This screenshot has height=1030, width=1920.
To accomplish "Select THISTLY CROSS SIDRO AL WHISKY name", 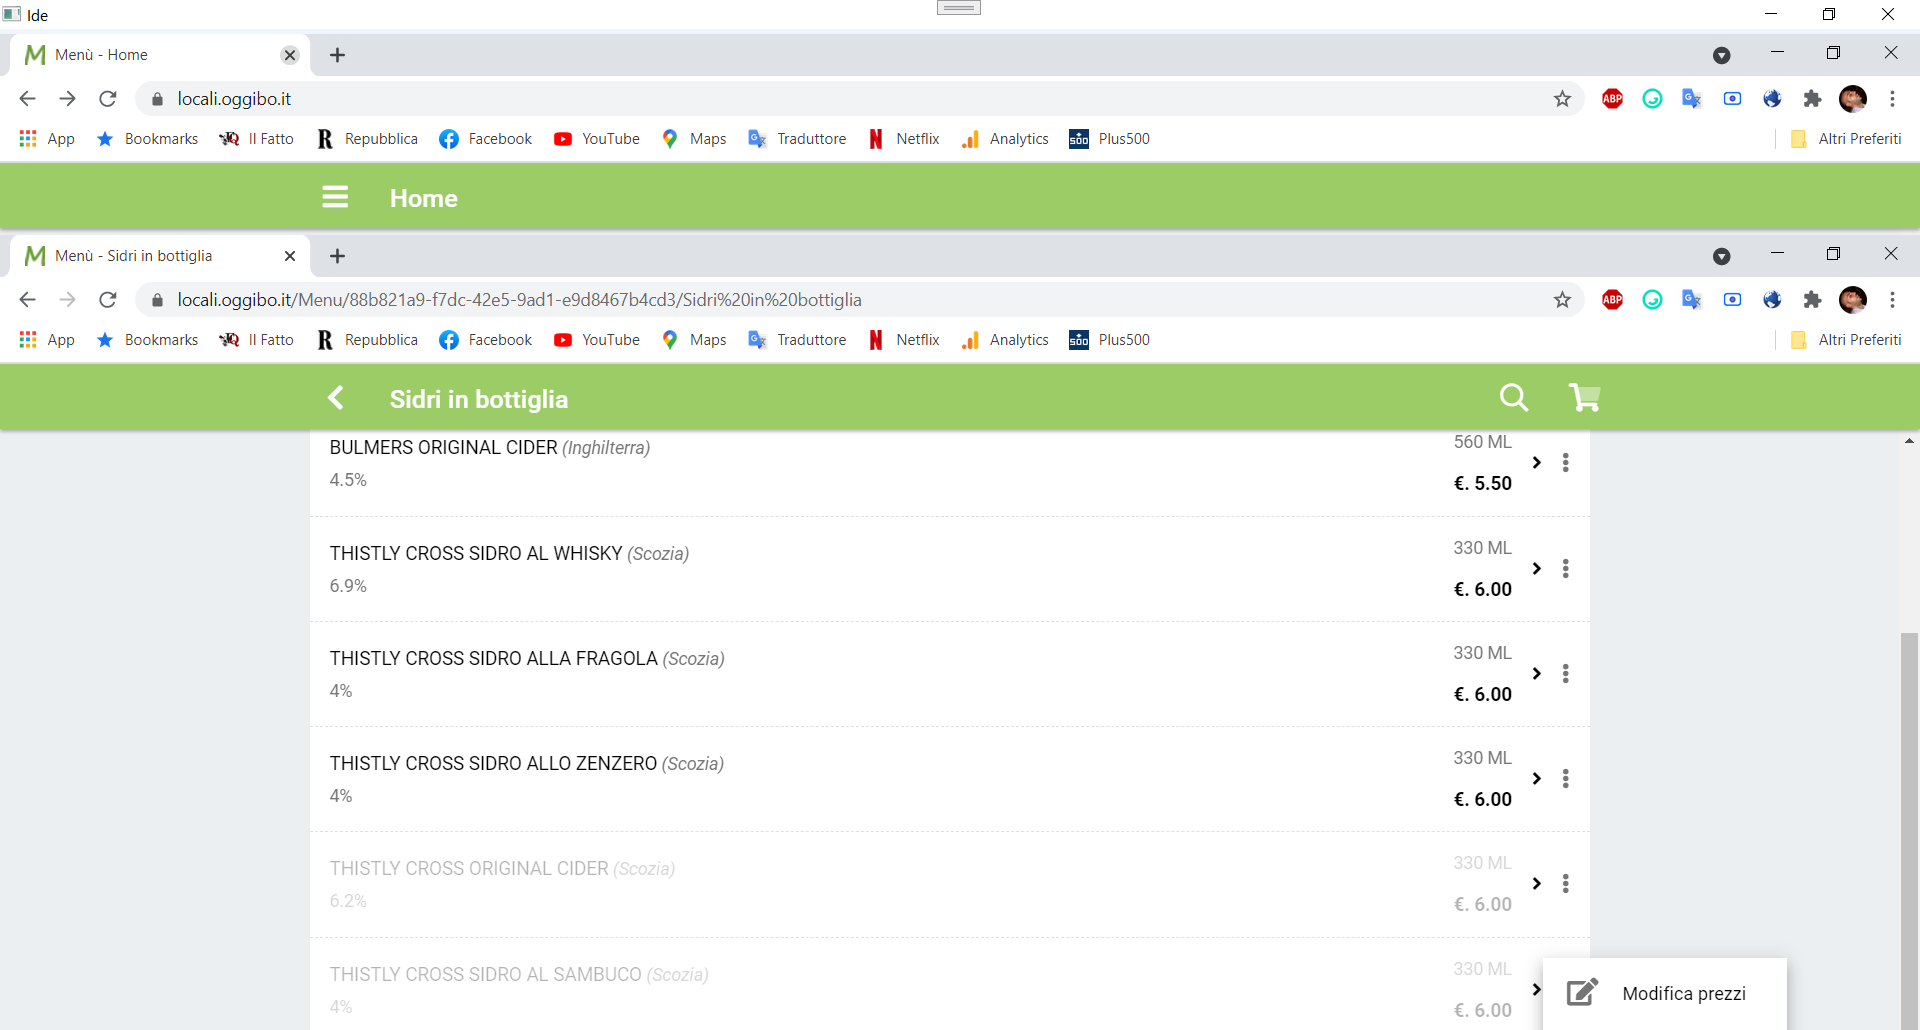I will [x=476, y=553].
